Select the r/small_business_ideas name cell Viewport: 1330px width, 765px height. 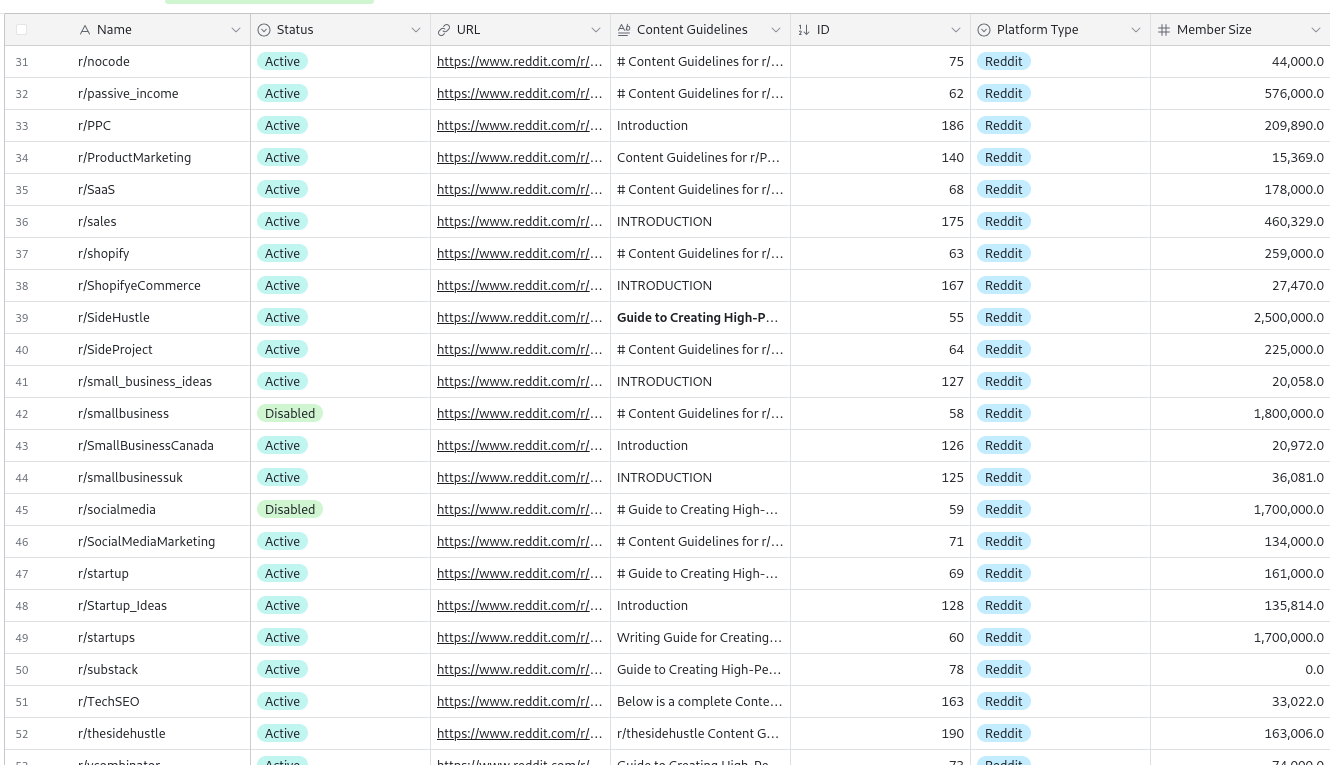pos(160,382)
